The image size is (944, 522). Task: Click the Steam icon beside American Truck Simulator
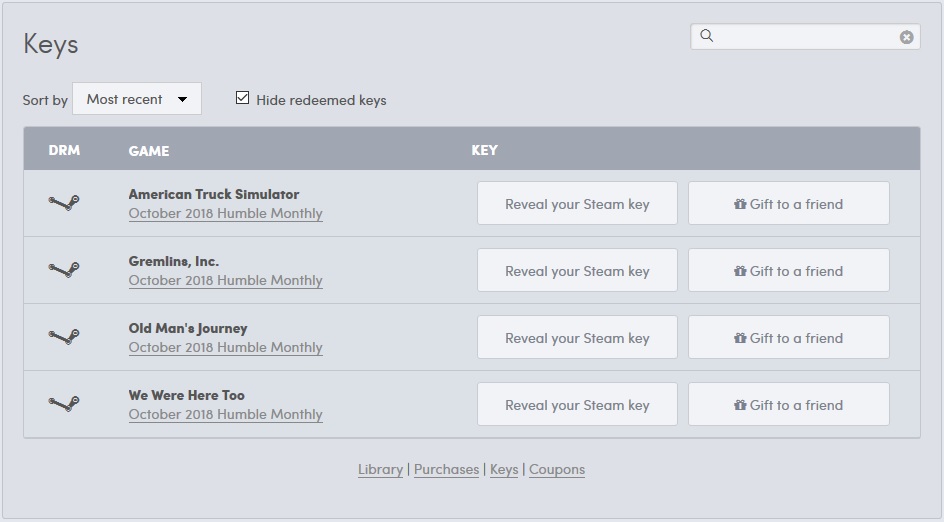click(x=64, y=203)
